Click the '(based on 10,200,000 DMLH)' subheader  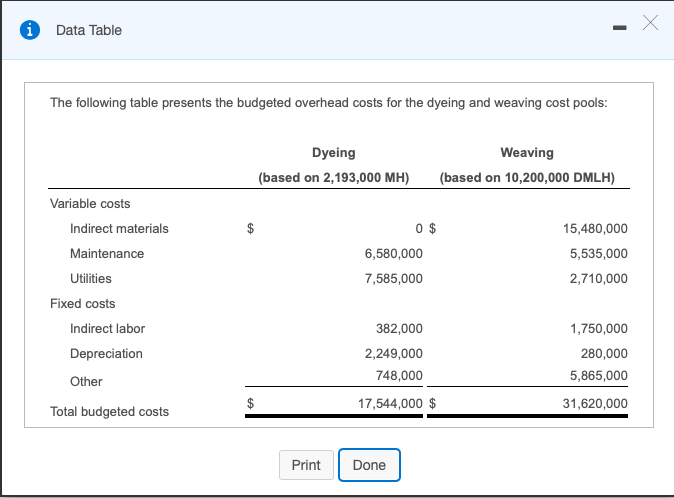527,177
